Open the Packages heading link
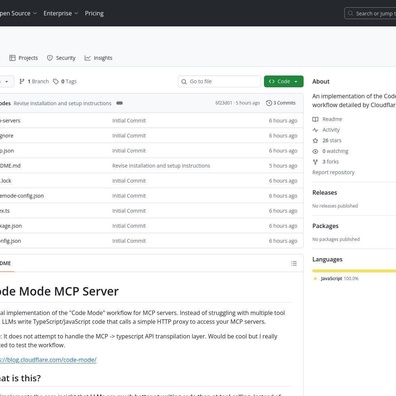 [325, 226]
